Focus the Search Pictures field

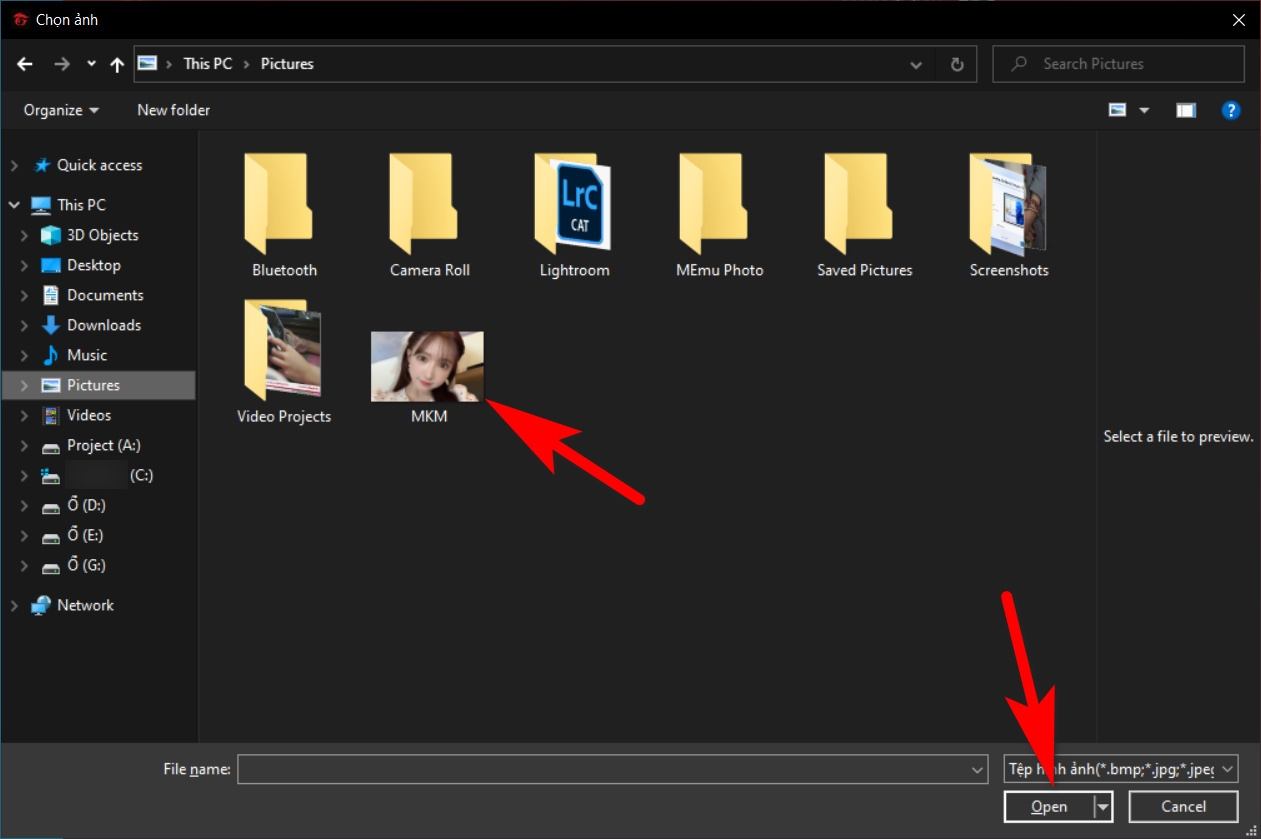click(x=1118, y=64)
